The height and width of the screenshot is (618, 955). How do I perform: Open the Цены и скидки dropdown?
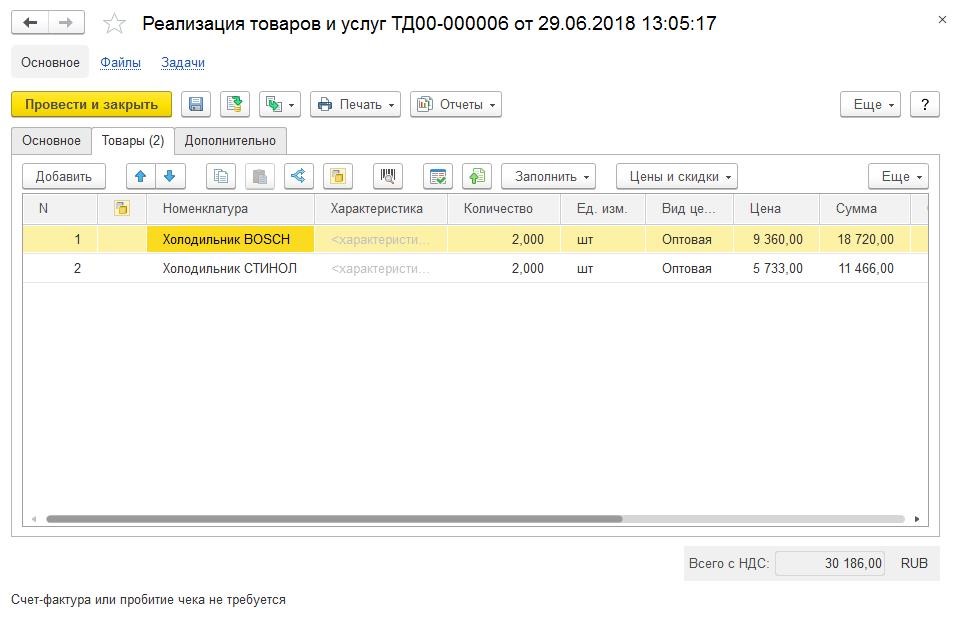(676, 177)
